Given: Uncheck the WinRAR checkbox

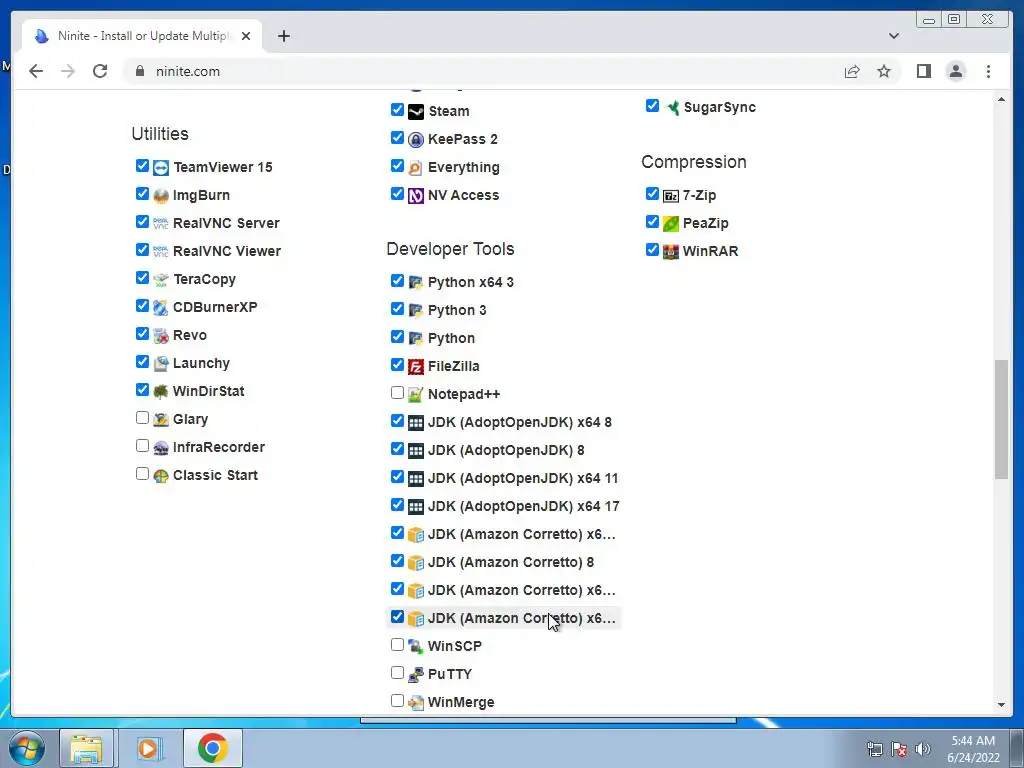Looking at the screenshot, I should coord(652,249).
